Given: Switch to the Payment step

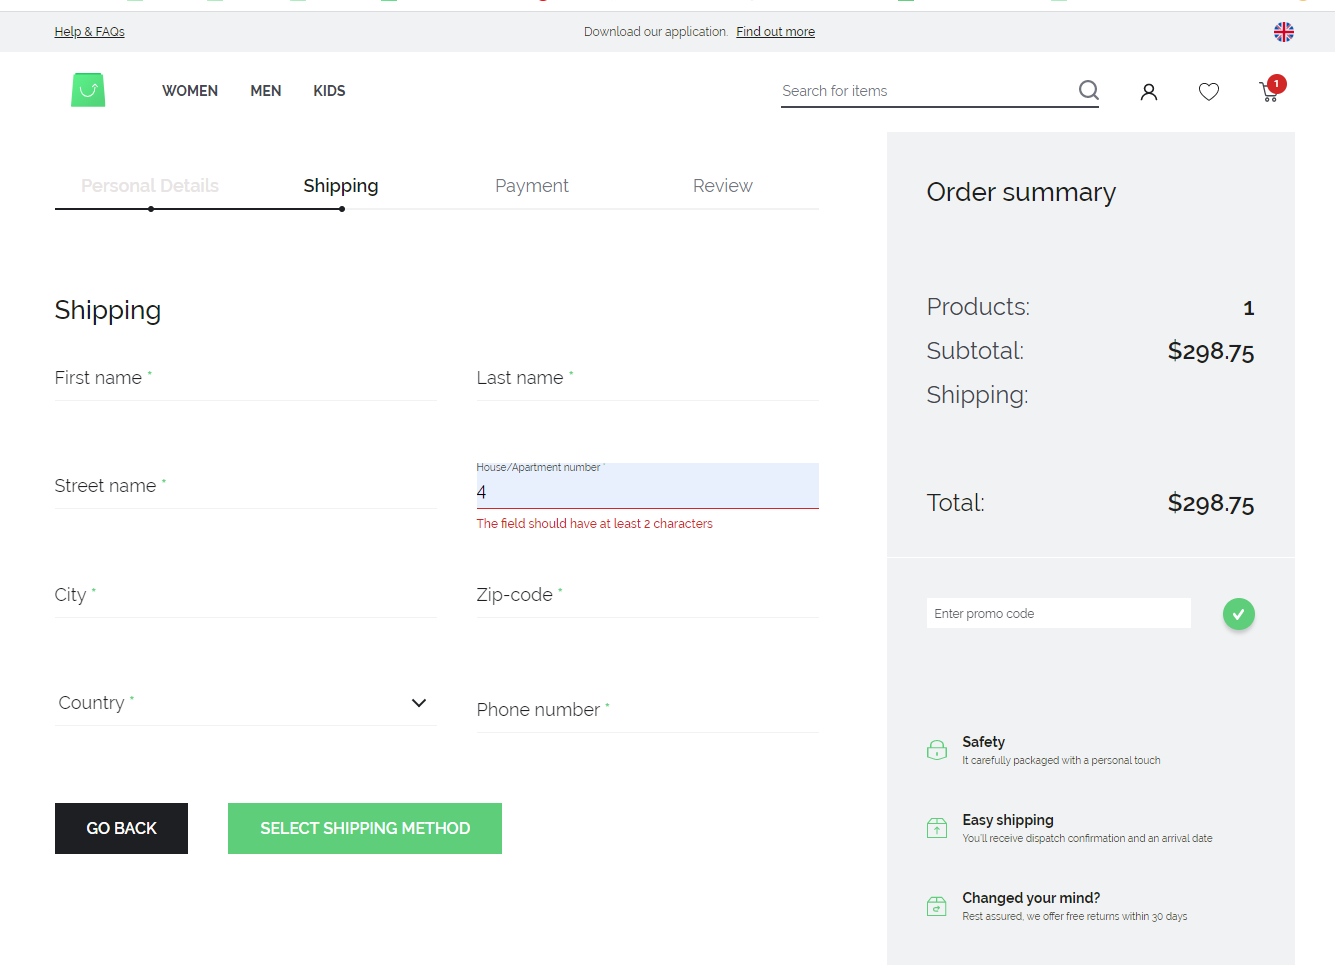Looking at the screenshot, I should point(532,185).
